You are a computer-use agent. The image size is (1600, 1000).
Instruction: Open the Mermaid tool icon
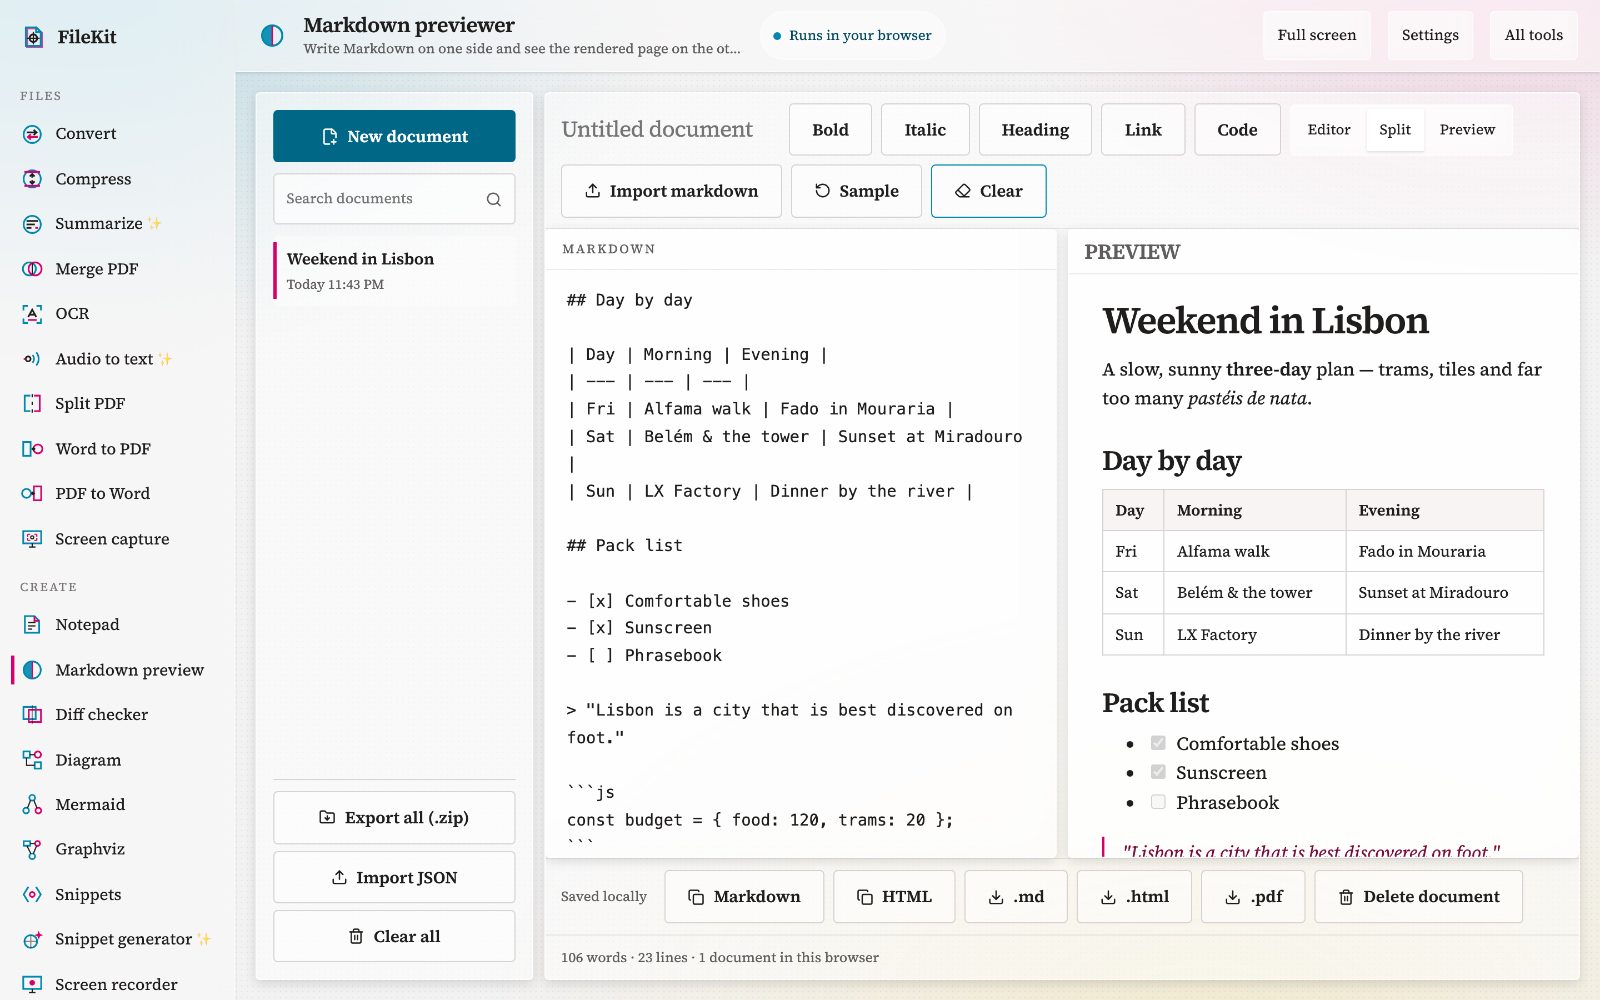(x=32, y=805)
